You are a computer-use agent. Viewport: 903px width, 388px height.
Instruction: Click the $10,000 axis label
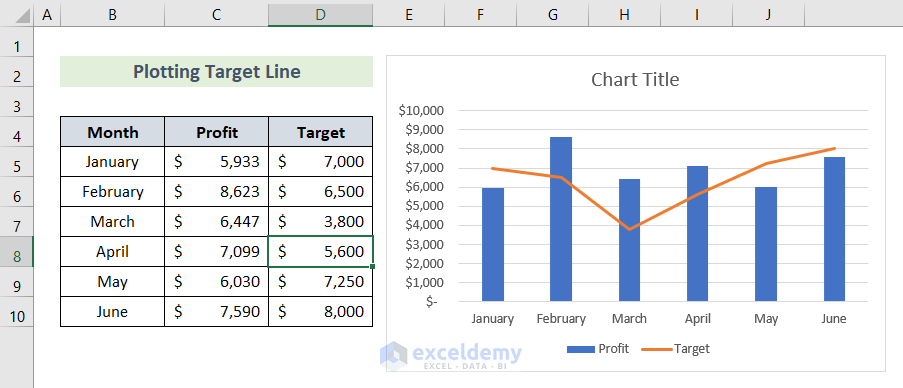[421, 111]
